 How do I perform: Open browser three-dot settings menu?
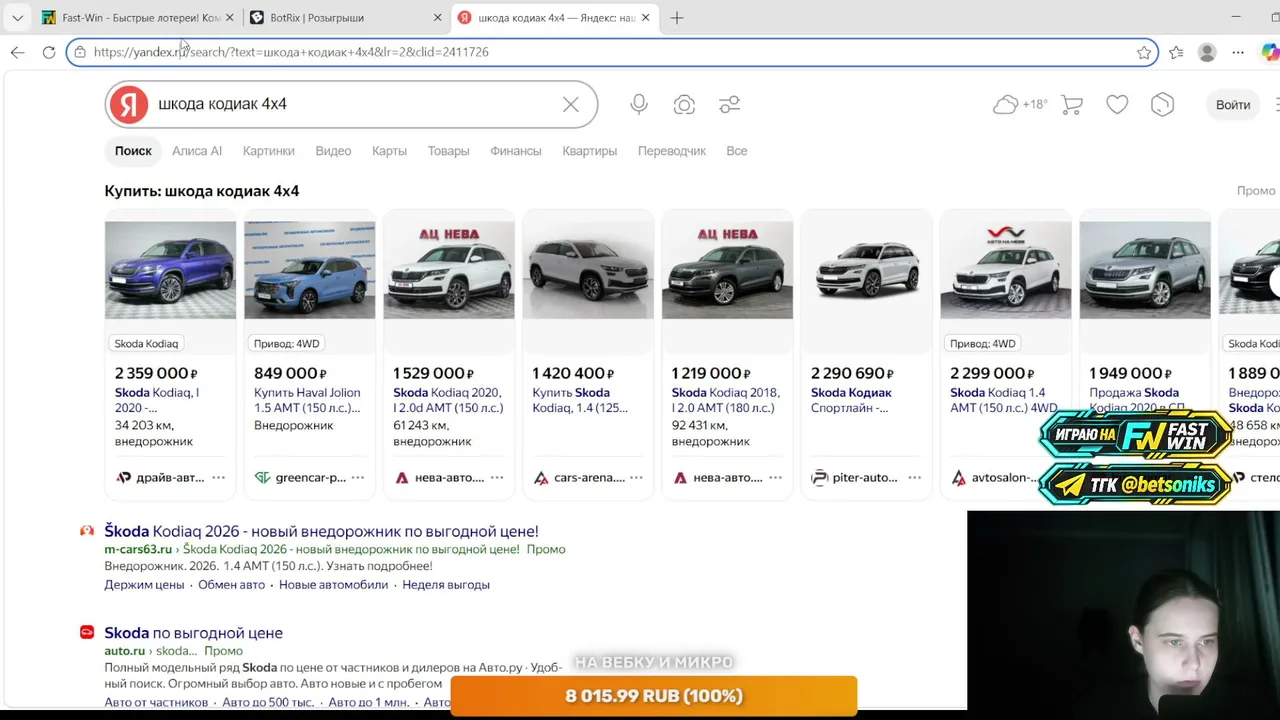click(1238, 52)
